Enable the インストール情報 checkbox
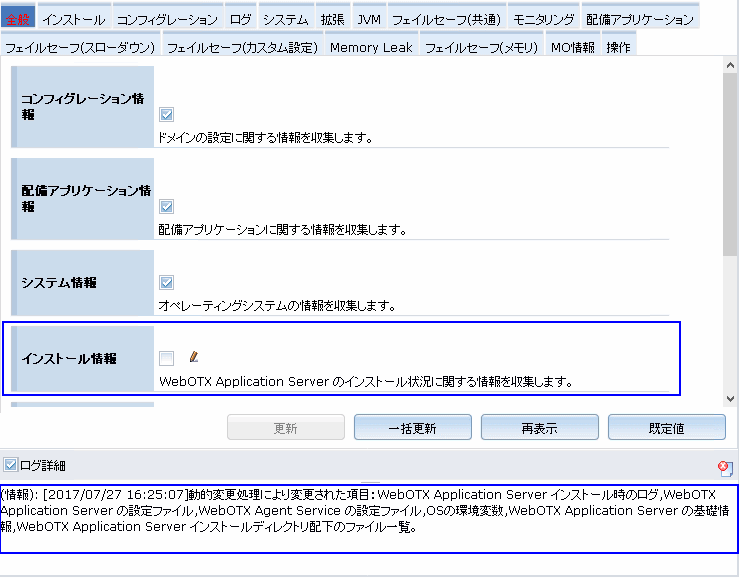Viewport: 739px width, 578px height. 167,358
